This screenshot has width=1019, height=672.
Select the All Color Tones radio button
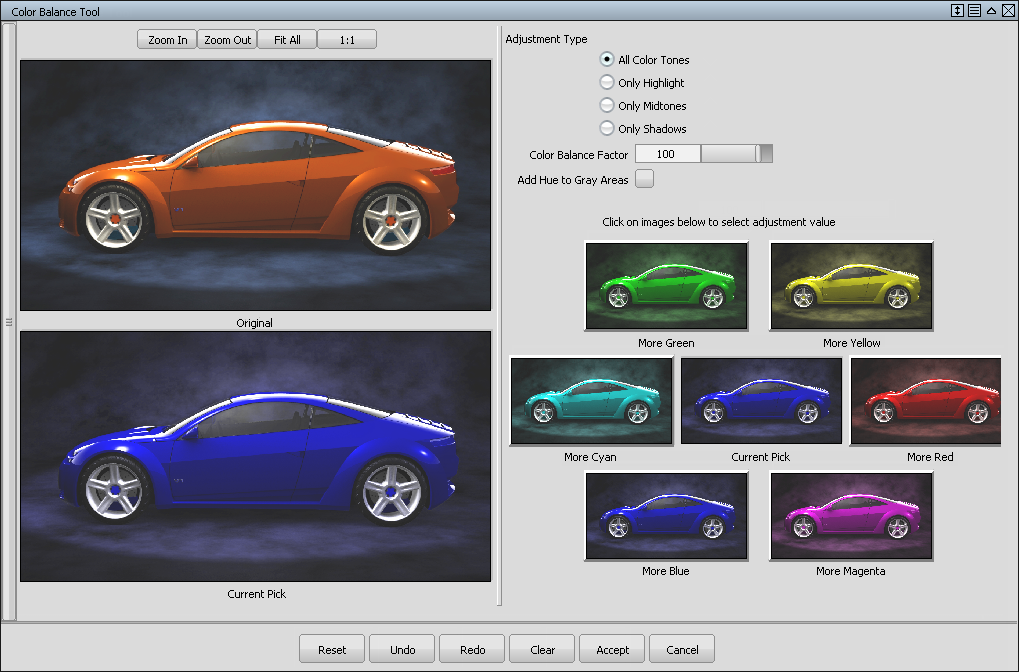607,60
